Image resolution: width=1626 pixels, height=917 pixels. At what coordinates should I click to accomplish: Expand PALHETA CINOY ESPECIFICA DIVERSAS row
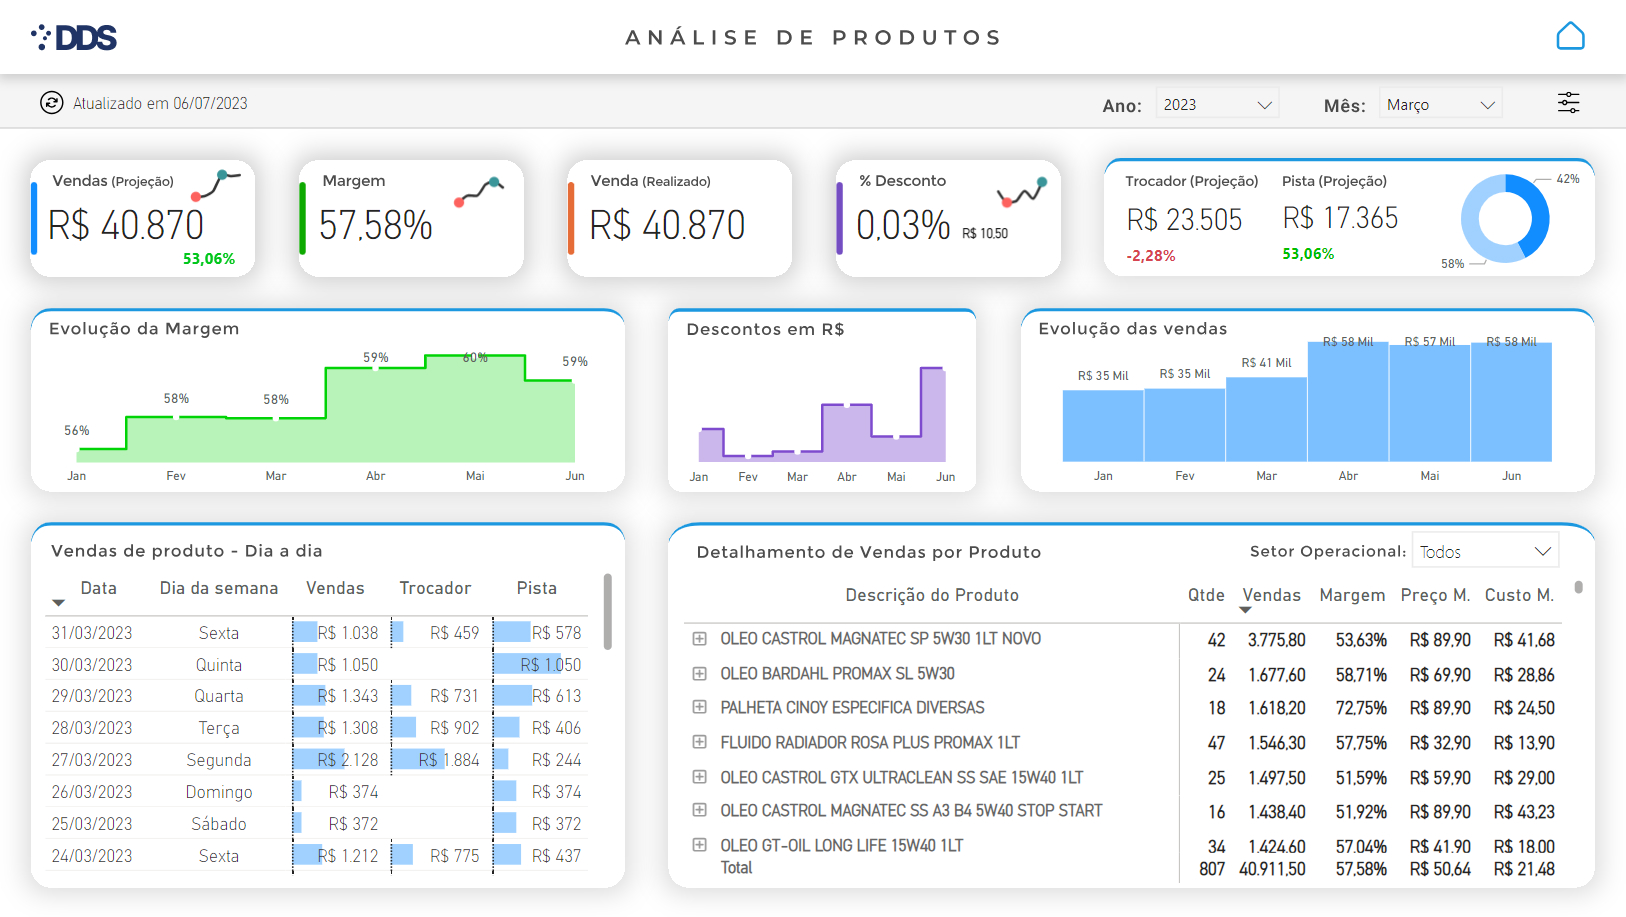700,707
